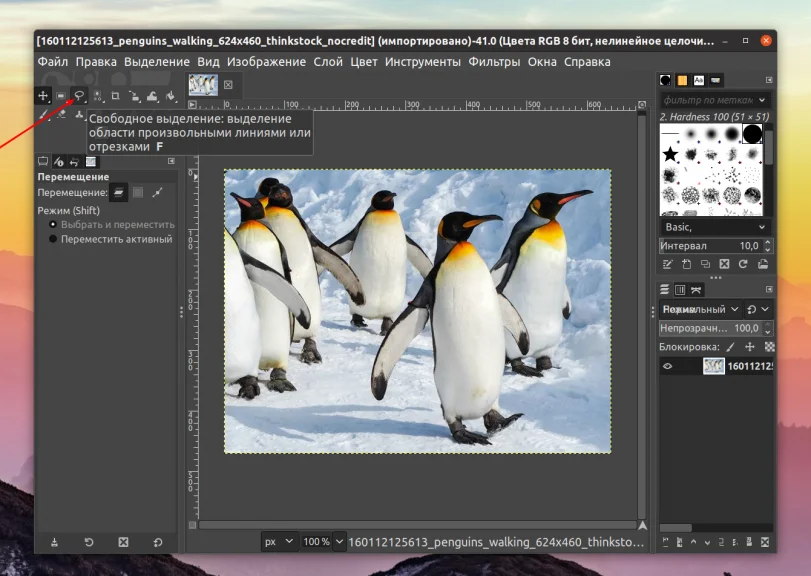Viewport: 811px width, 576px height.
Task: Delete the selected brush
Action: coord(725,264)
